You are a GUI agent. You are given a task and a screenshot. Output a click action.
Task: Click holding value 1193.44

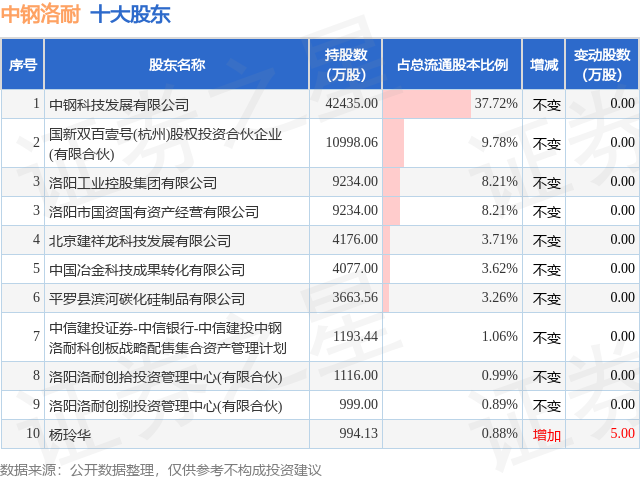pos(356,336)
